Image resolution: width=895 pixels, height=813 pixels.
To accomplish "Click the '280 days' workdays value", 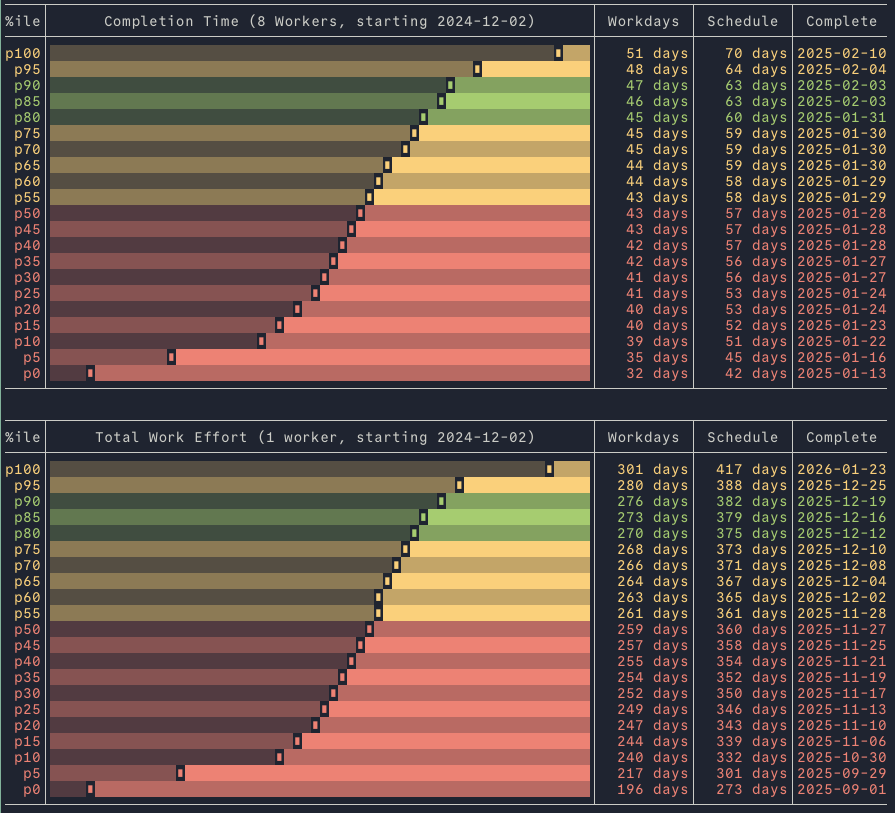I will click(652, 486).
